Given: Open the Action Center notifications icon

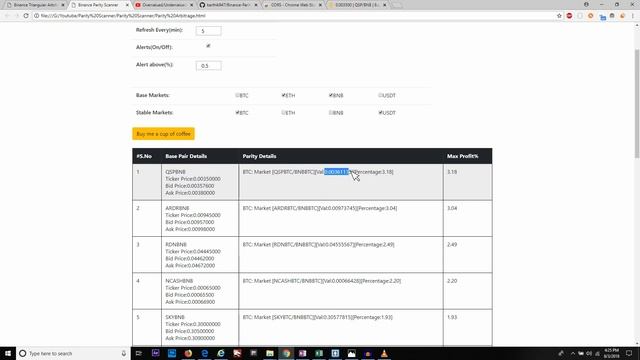Looking at the screenshot, I should (x=629, y=353).
